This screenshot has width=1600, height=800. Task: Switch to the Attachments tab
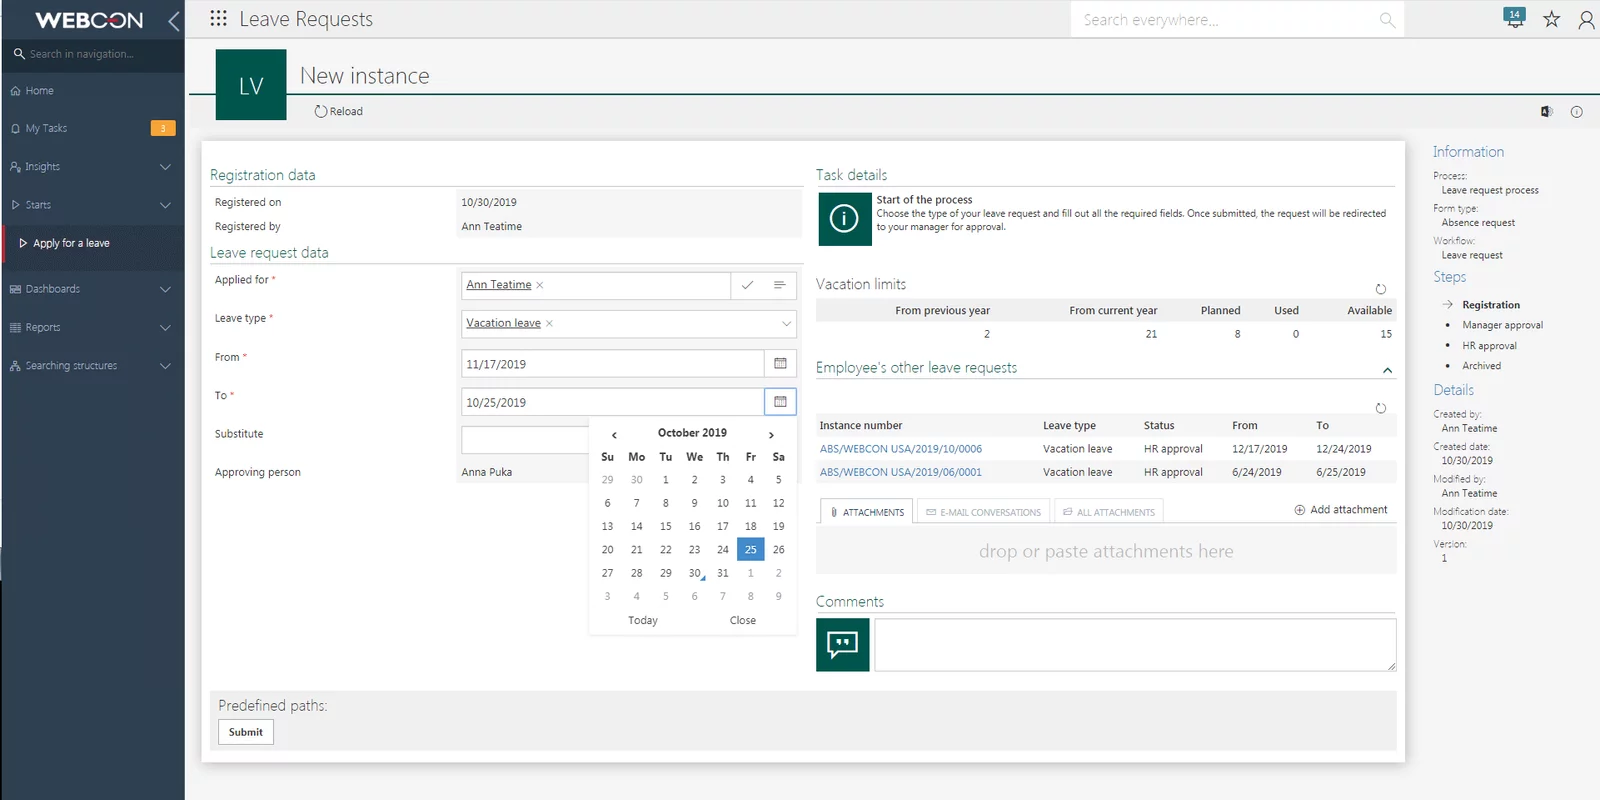[x=866, y=512]
